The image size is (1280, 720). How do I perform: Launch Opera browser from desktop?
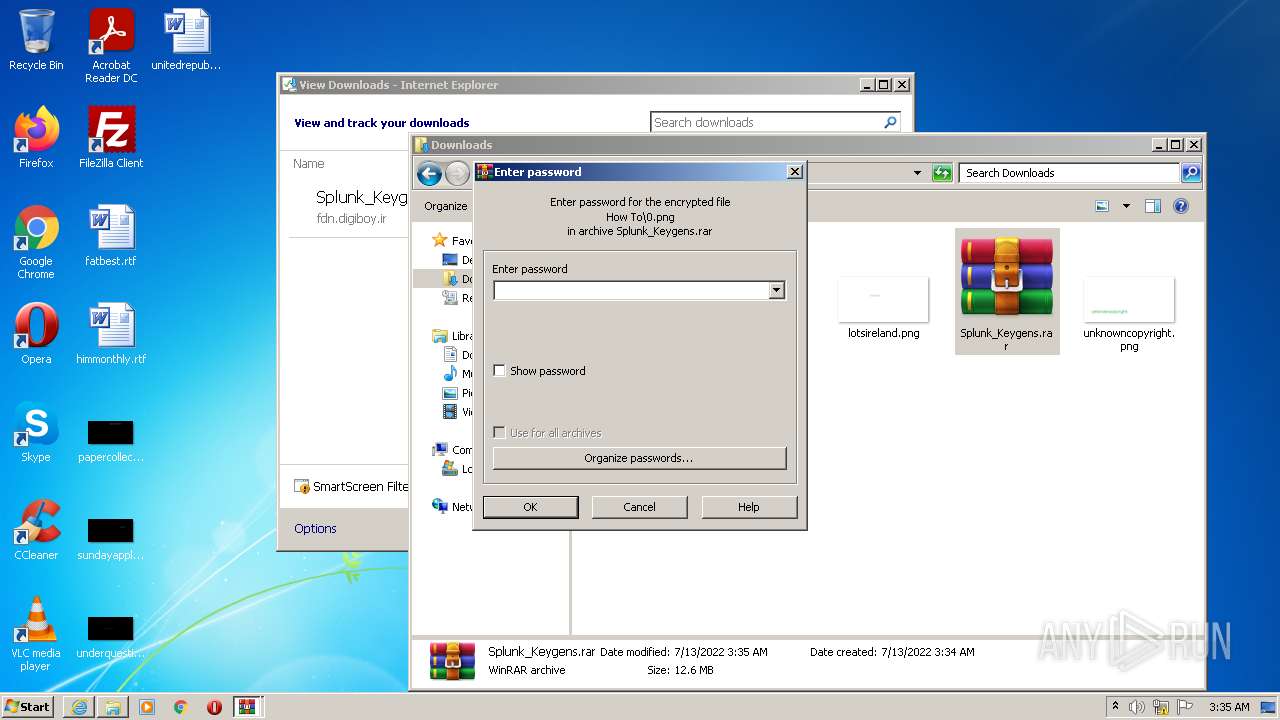(x=36, y=334)
